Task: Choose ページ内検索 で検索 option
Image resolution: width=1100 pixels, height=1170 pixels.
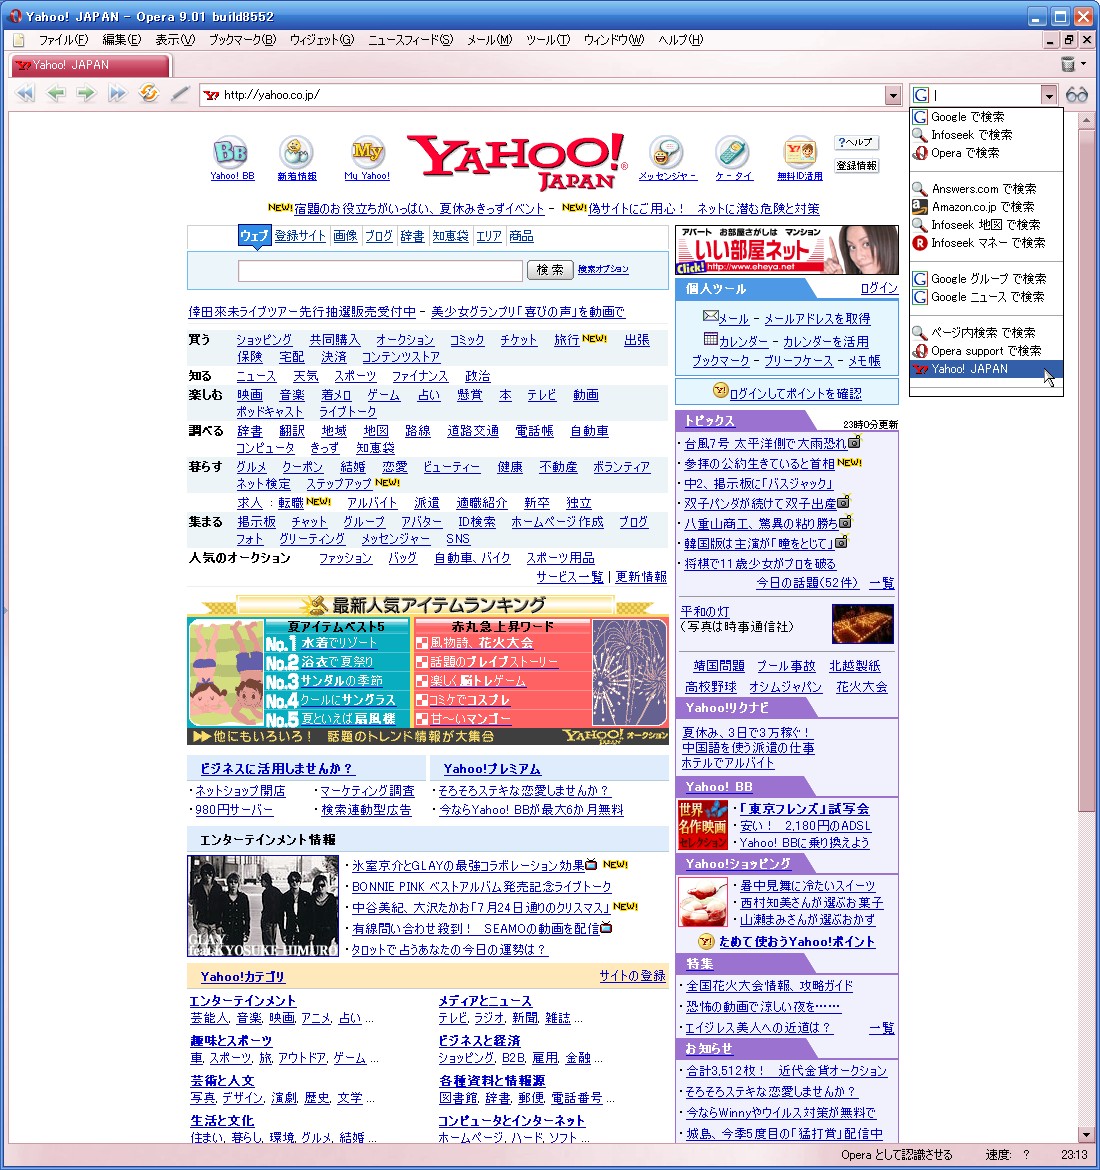Action: tap(986, 332)
